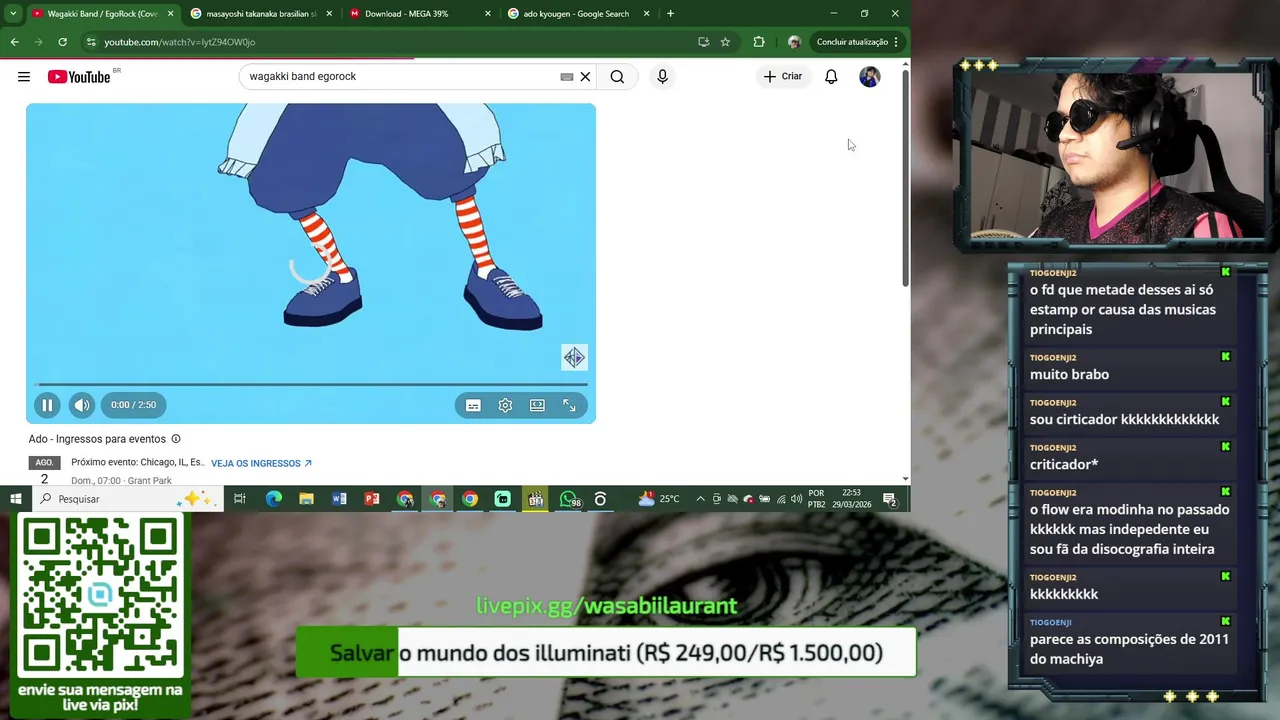
Task: Click the POR PTB2 language indicator
Action: coord(816,499)
